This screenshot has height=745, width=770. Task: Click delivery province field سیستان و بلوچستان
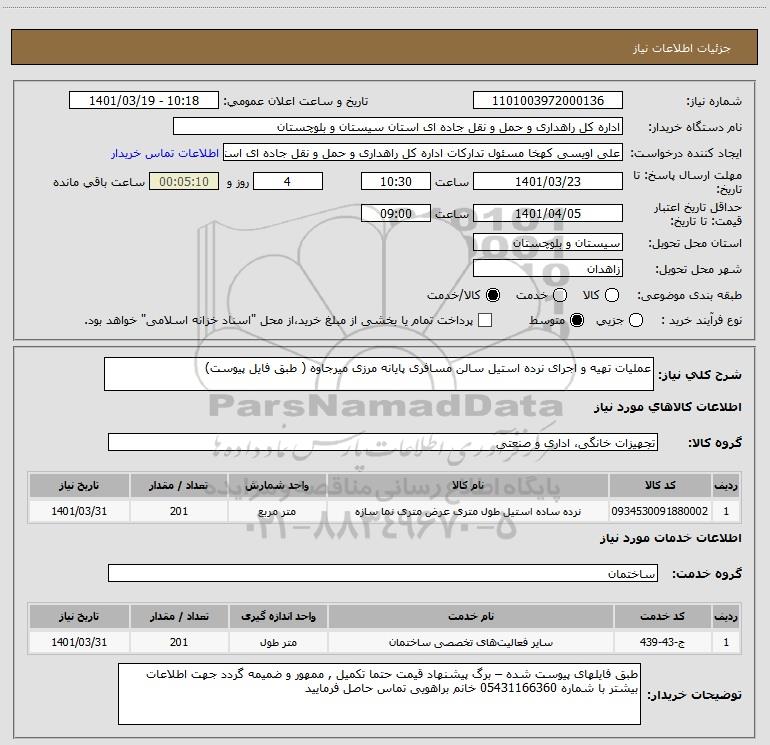coord(548,243)
